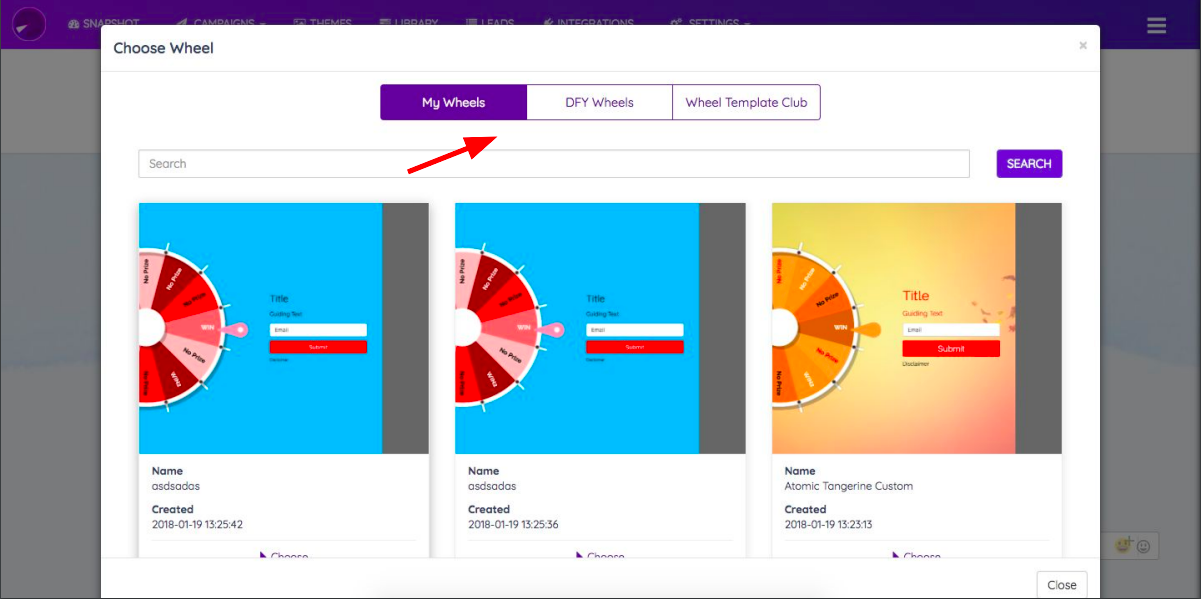
Task: Click the purple SEARCH button
Action: click(1029, 164)
